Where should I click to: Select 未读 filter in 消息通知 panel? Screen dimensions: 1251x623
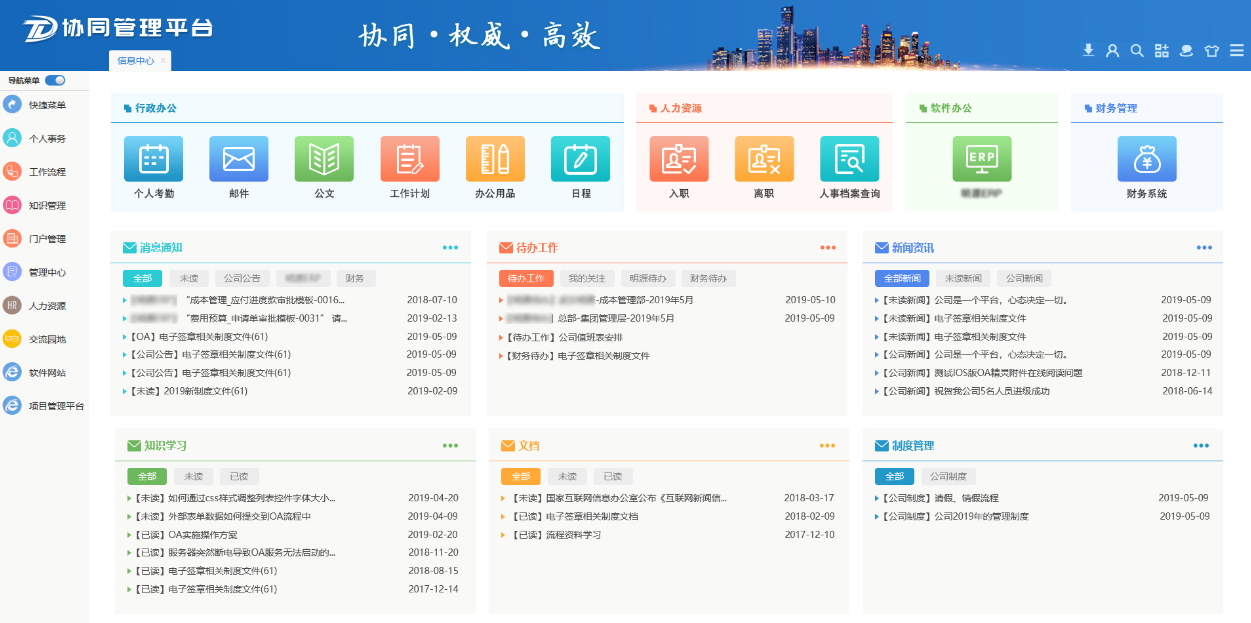click(189, 278)
